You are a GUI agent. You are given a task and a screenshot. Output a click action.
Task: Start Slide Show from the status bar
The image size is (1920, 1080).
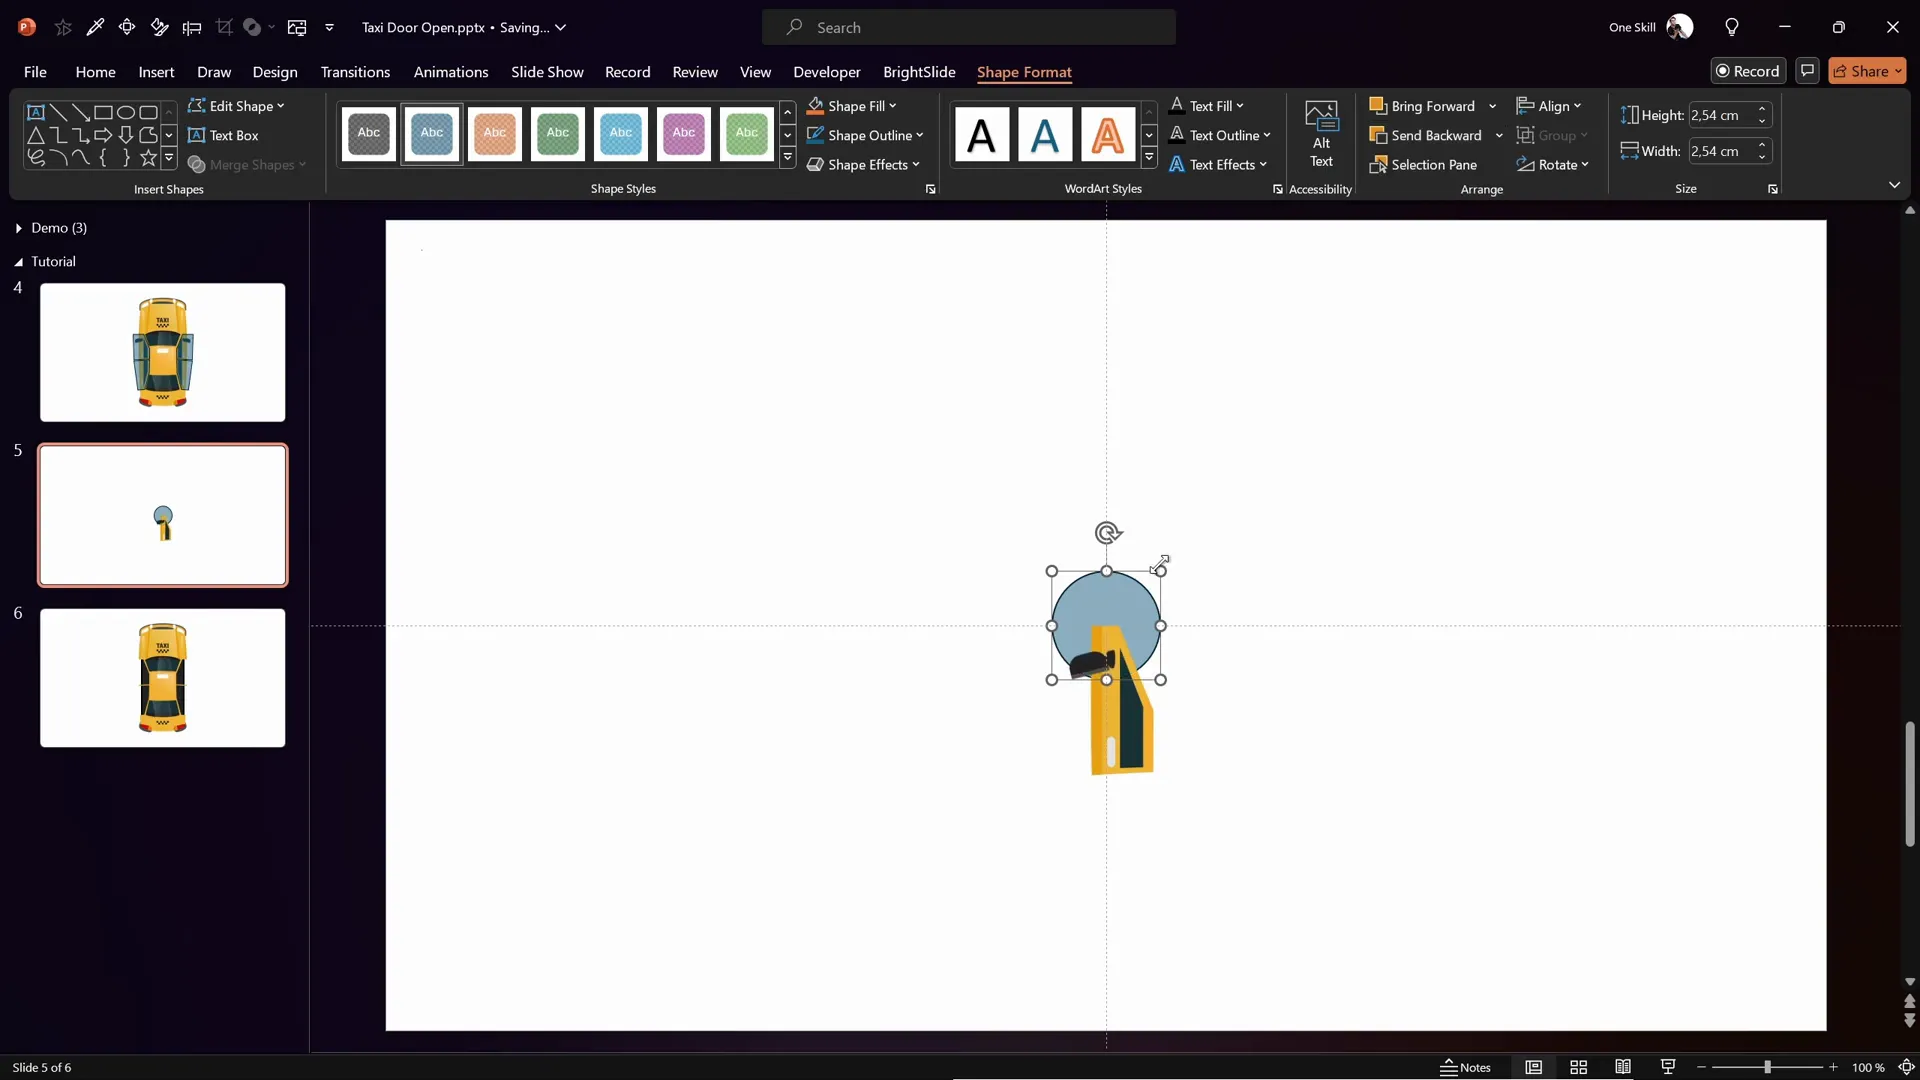pyautogui.click(x=1668, y=1067)
